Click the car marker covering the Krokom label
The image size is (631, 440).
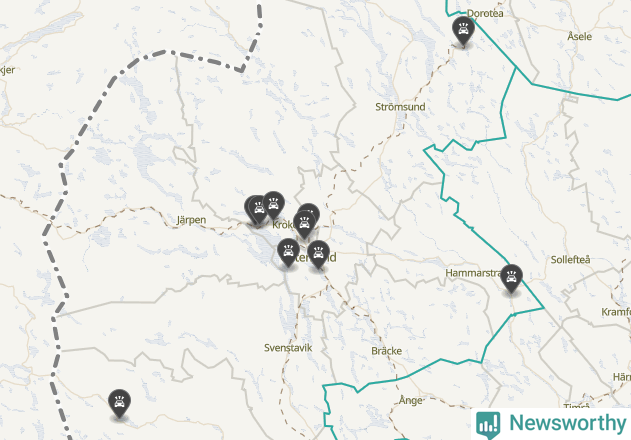pyautogui.click(x=305, y=224)
